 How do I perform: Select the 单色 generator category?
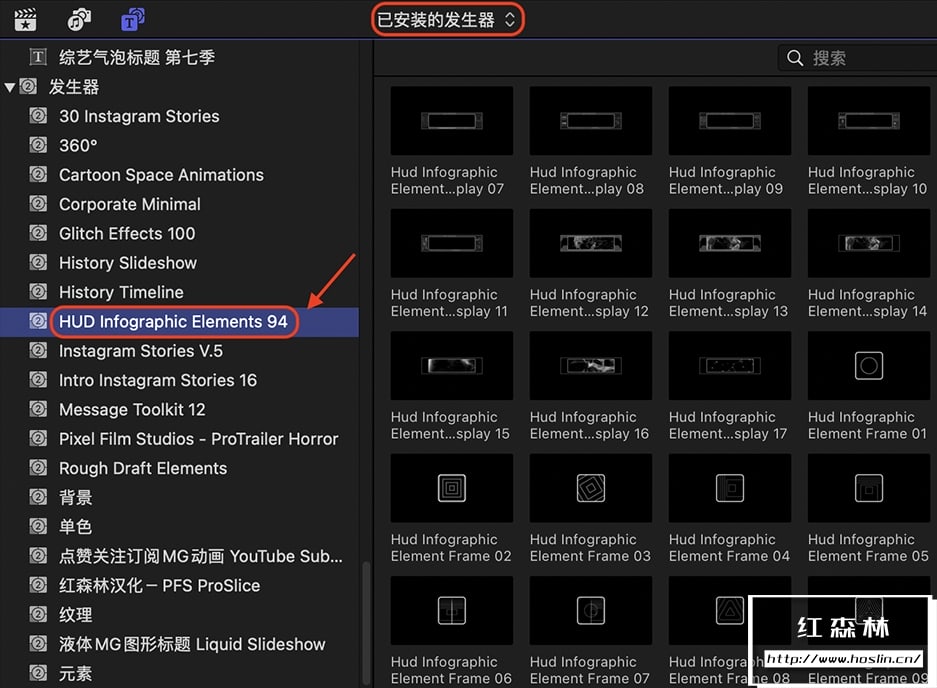click(75, 527)
